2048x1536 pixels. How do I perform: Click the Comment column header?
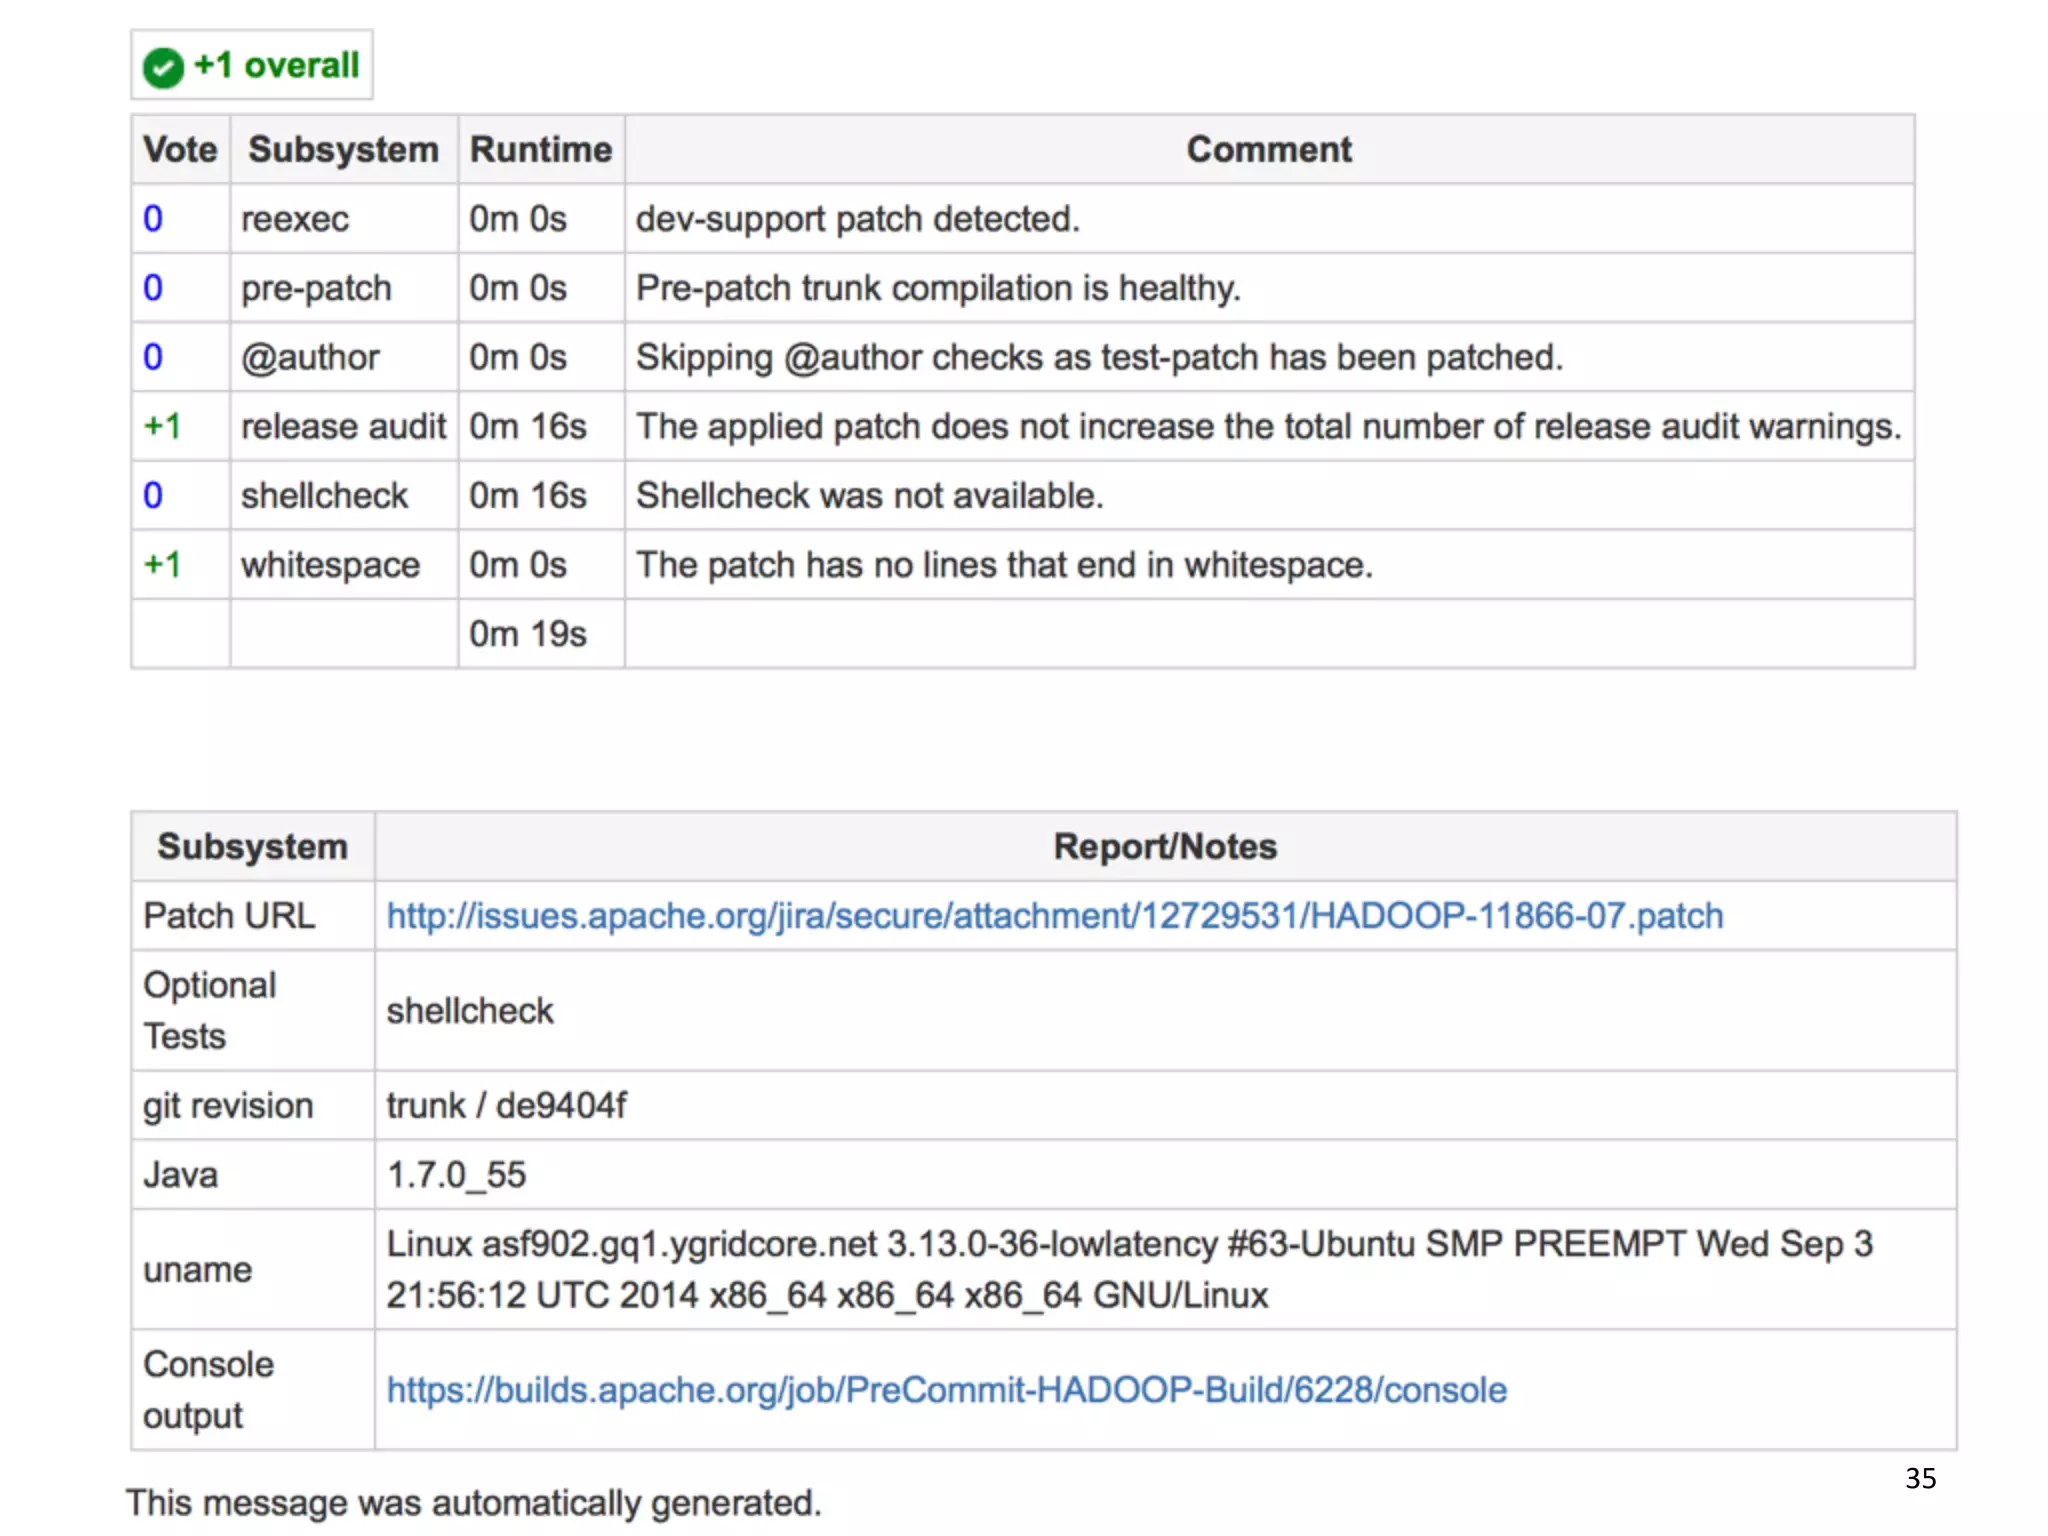[x=1268, y=150]
